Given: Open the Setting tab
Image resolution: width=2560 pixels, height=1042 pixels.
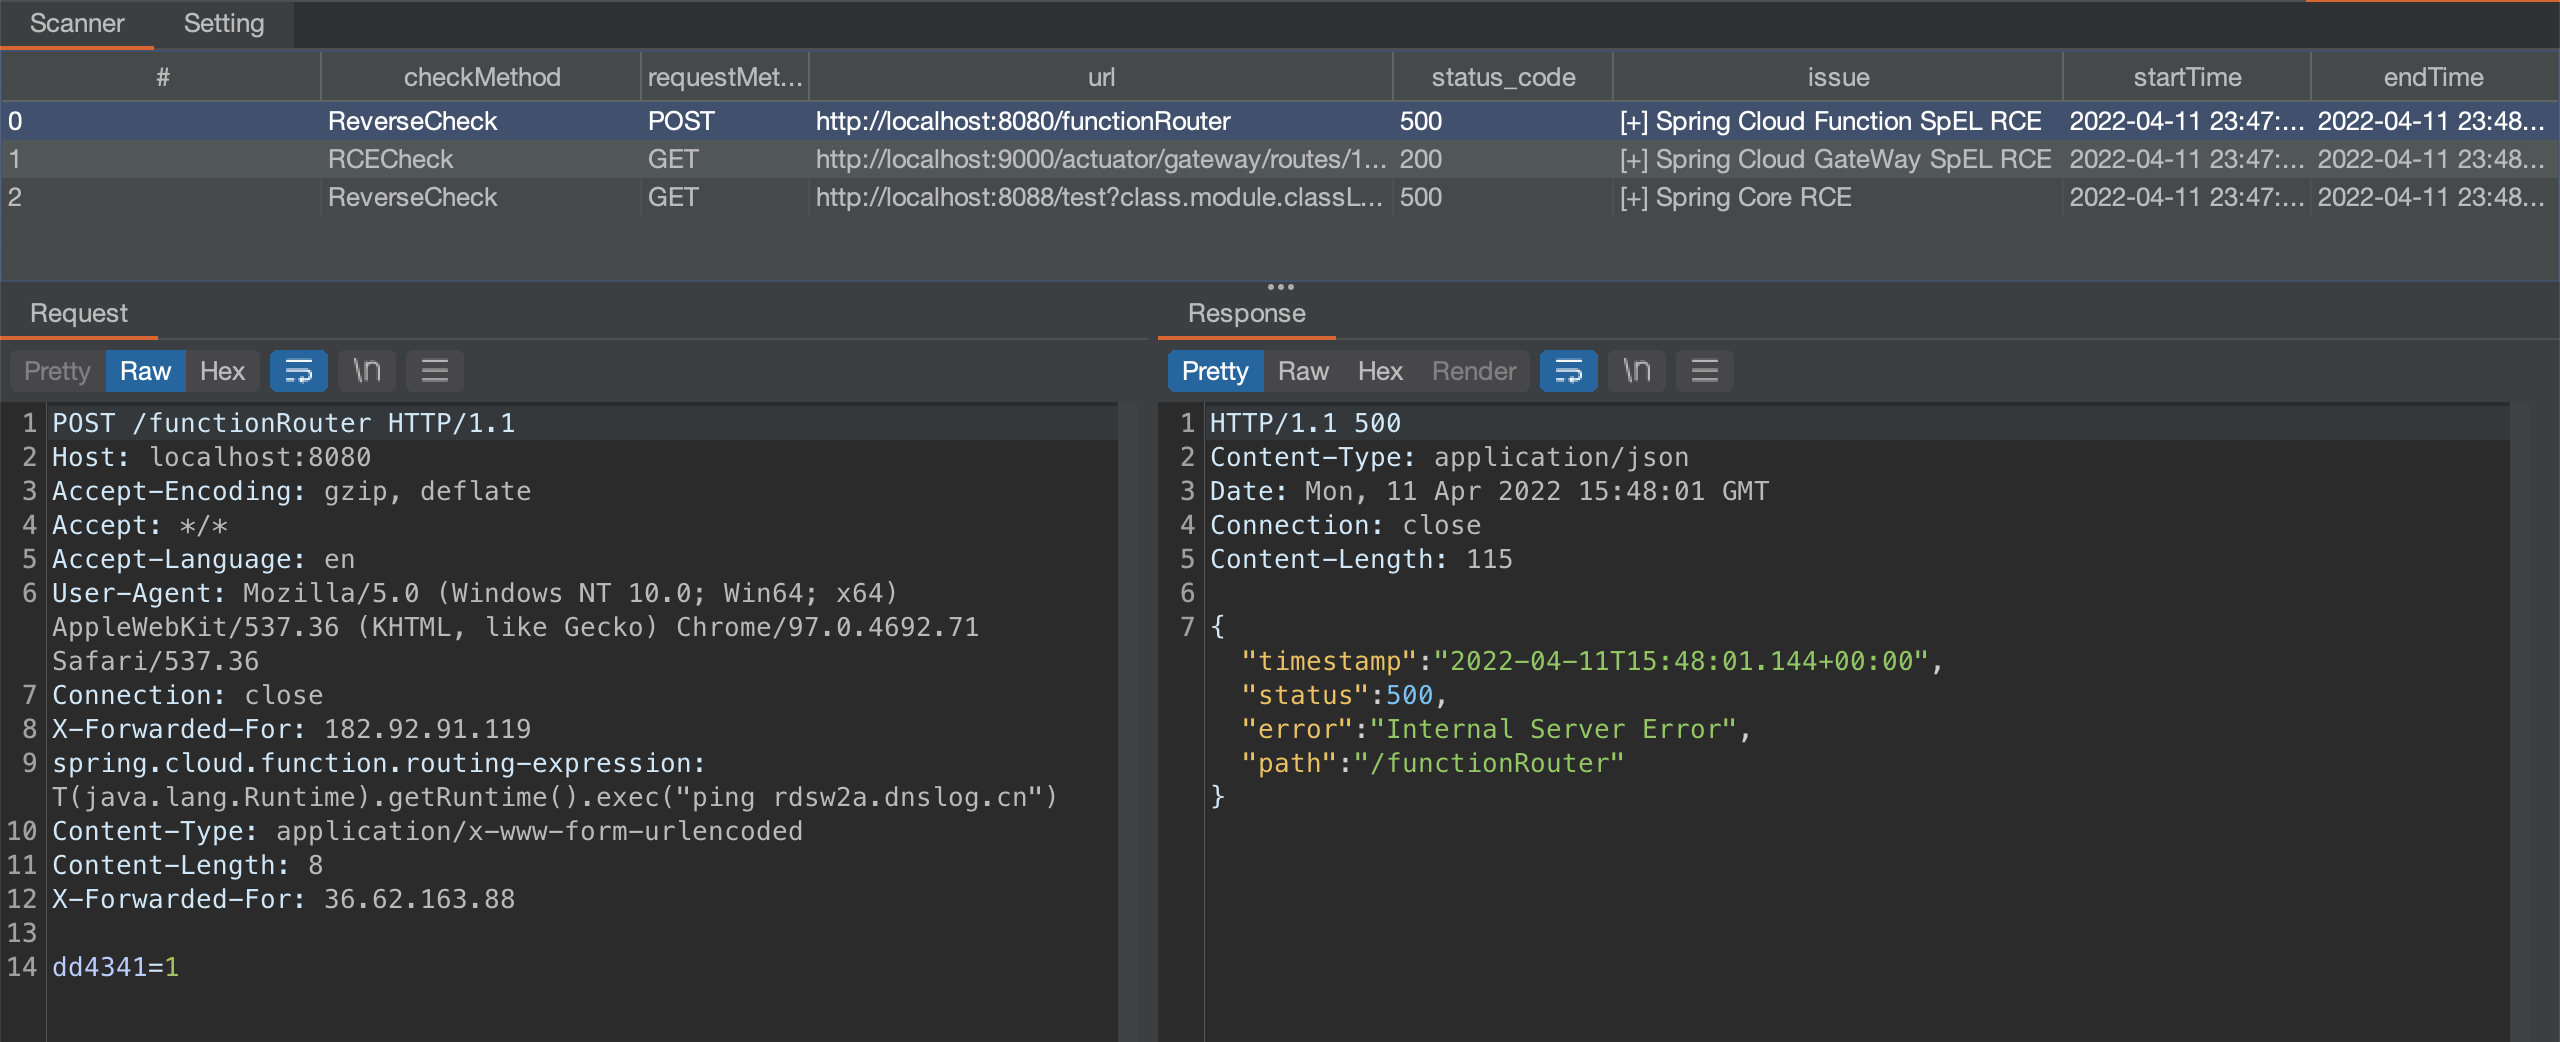Looking at the screenshot, I should click(x=224, y=23).
